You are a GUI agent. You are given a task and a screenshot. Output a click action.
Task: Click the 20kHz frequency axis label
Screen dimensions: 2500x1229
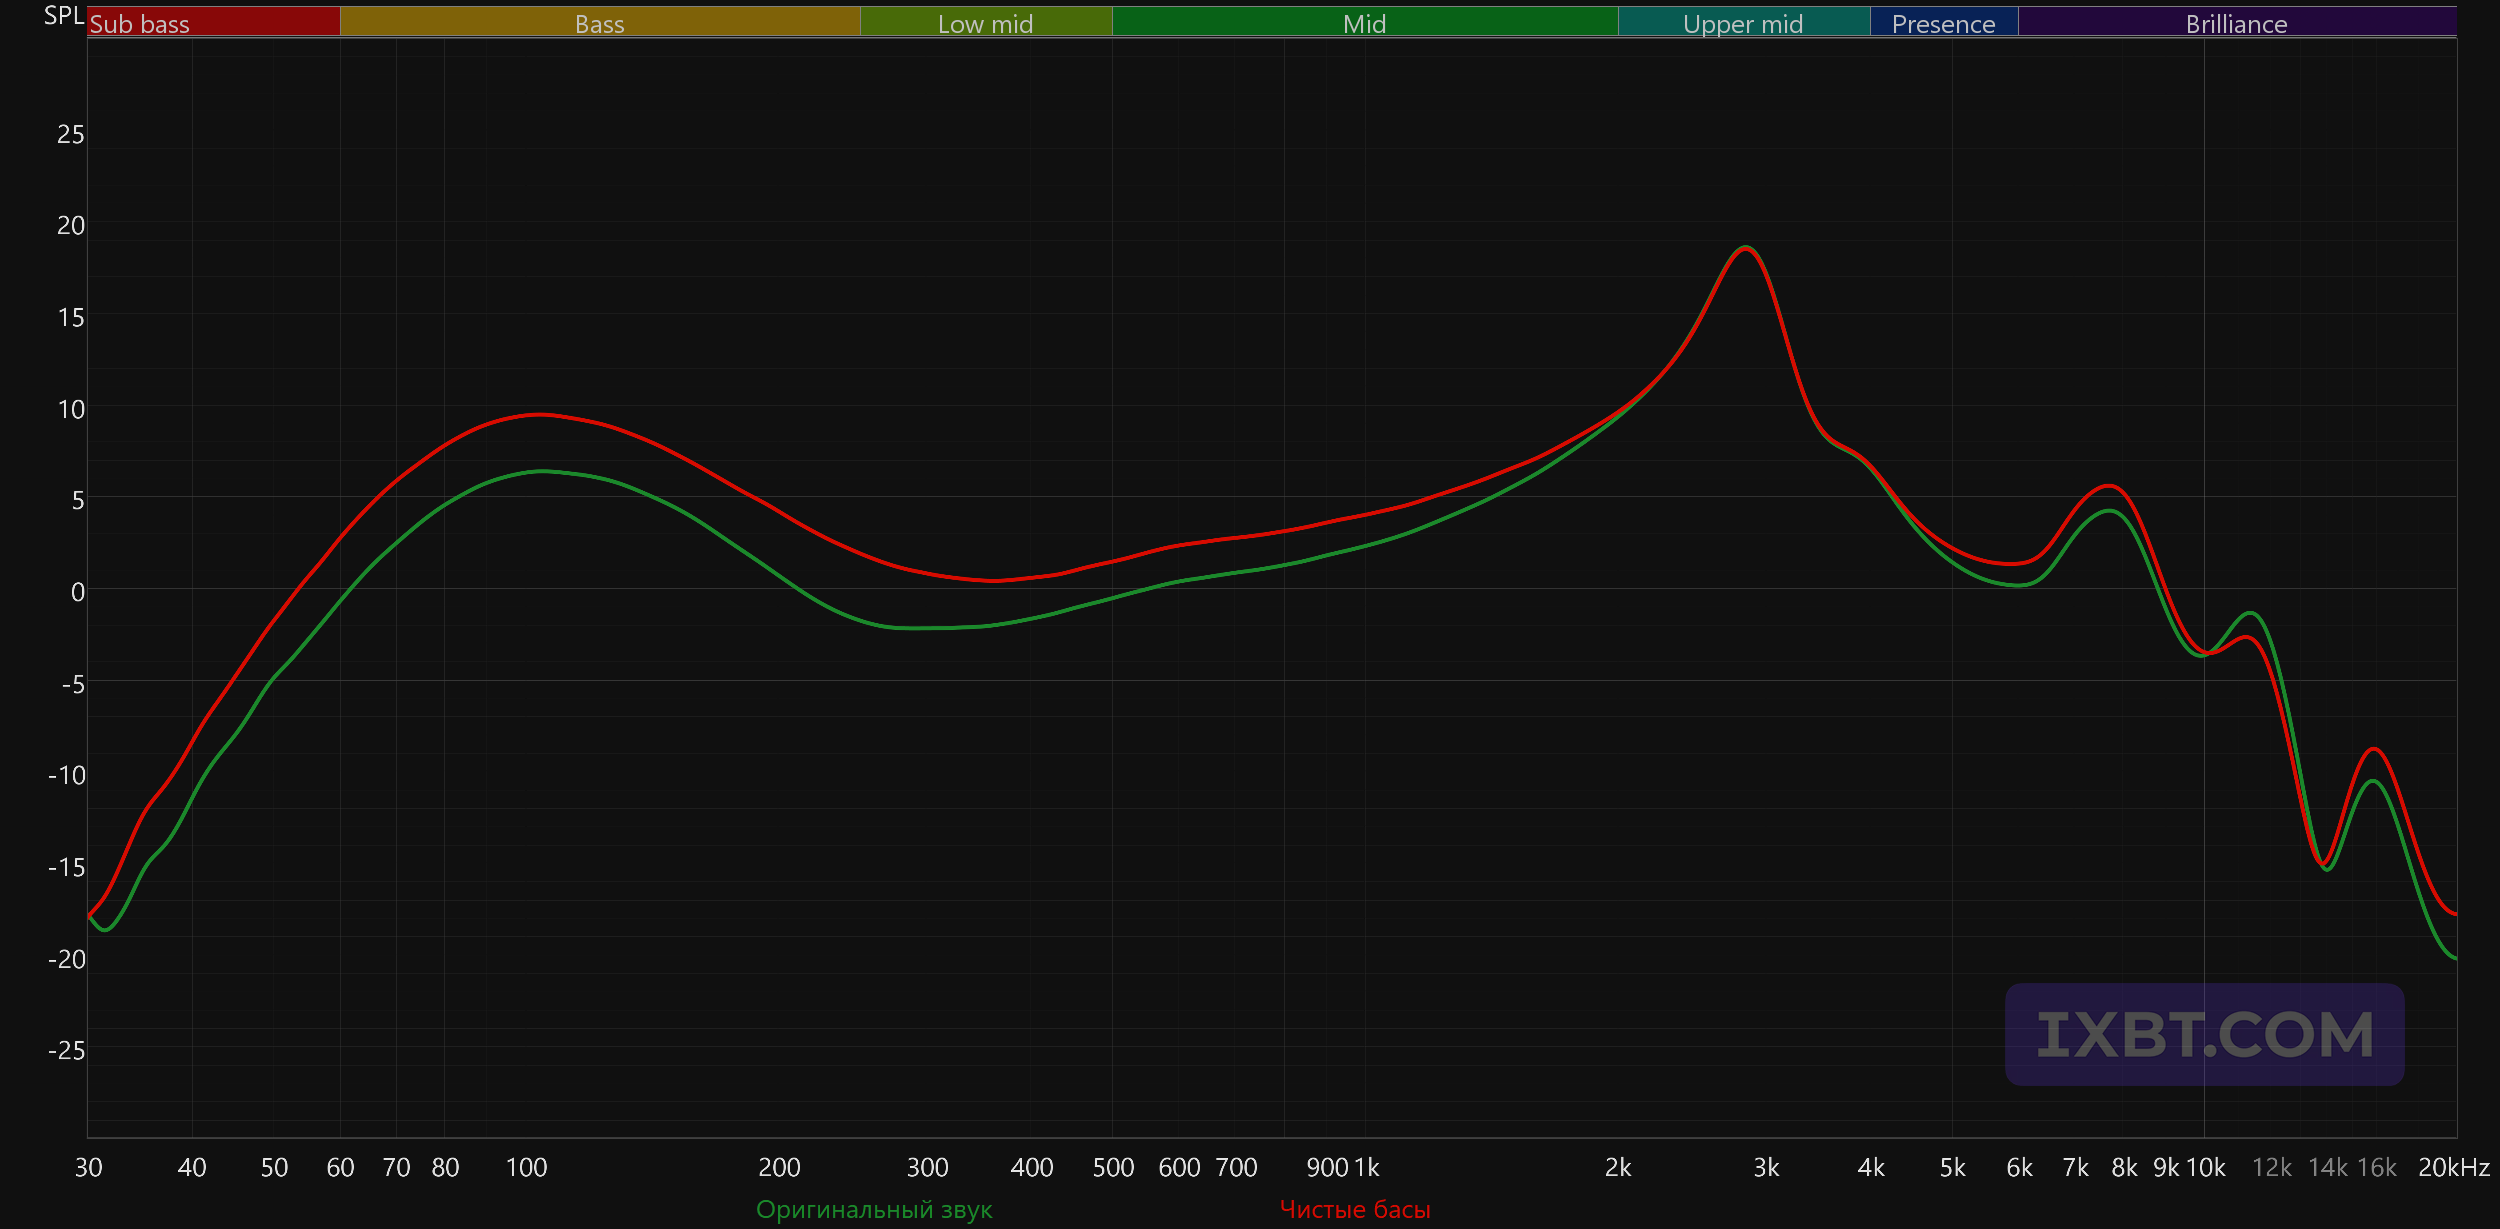pyautogui.click(x=2453, y=1167)
